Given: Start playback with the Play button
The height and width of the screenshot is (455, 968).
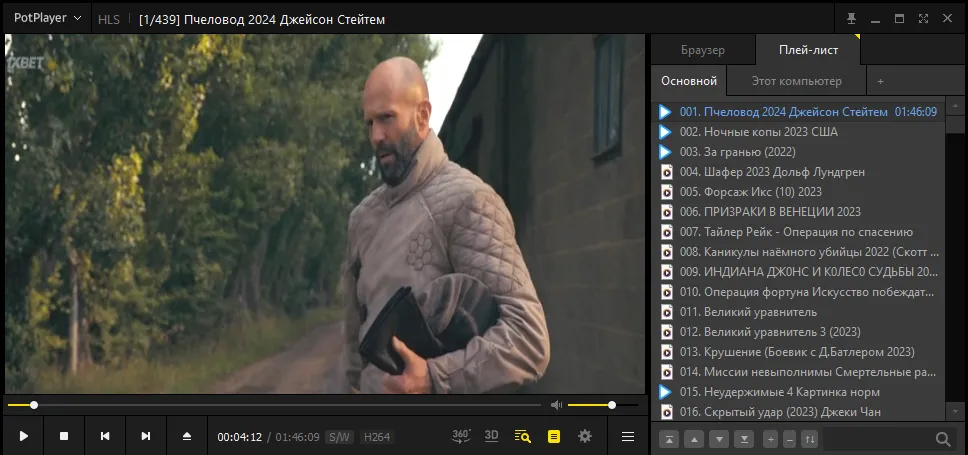Looking at the screenshot, I should tap(23, 436).
